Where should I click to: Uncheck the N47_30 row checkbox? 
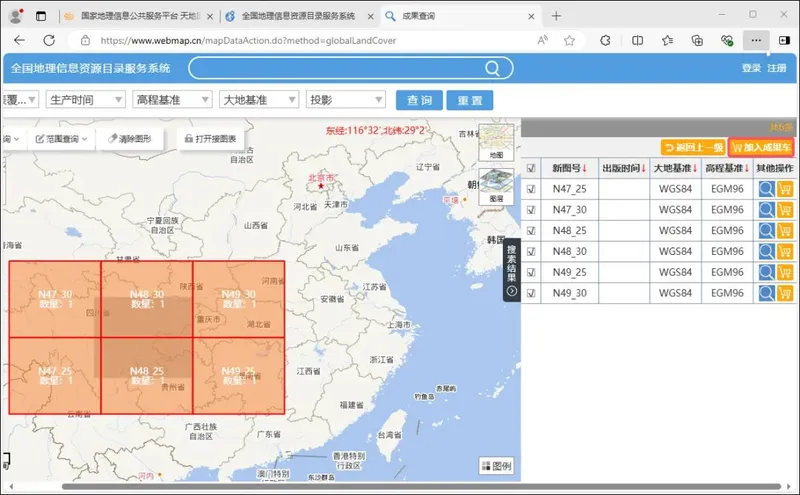[x=531, y=210]
